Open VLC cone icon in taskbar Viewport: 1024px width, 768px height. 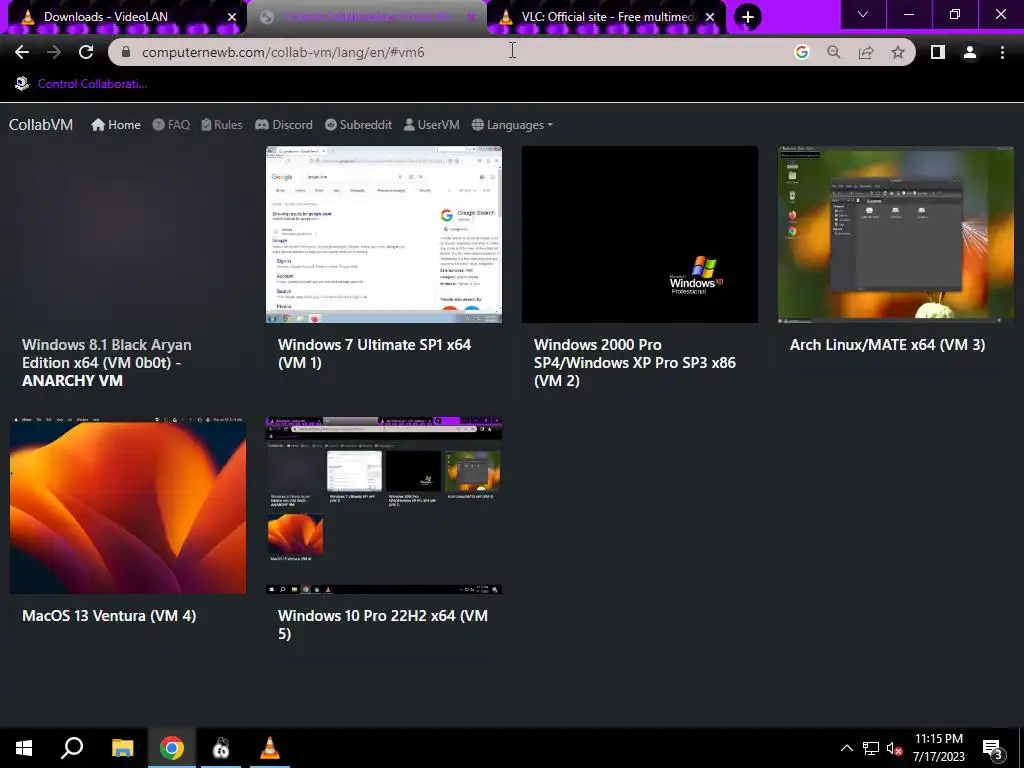(270, 748)
